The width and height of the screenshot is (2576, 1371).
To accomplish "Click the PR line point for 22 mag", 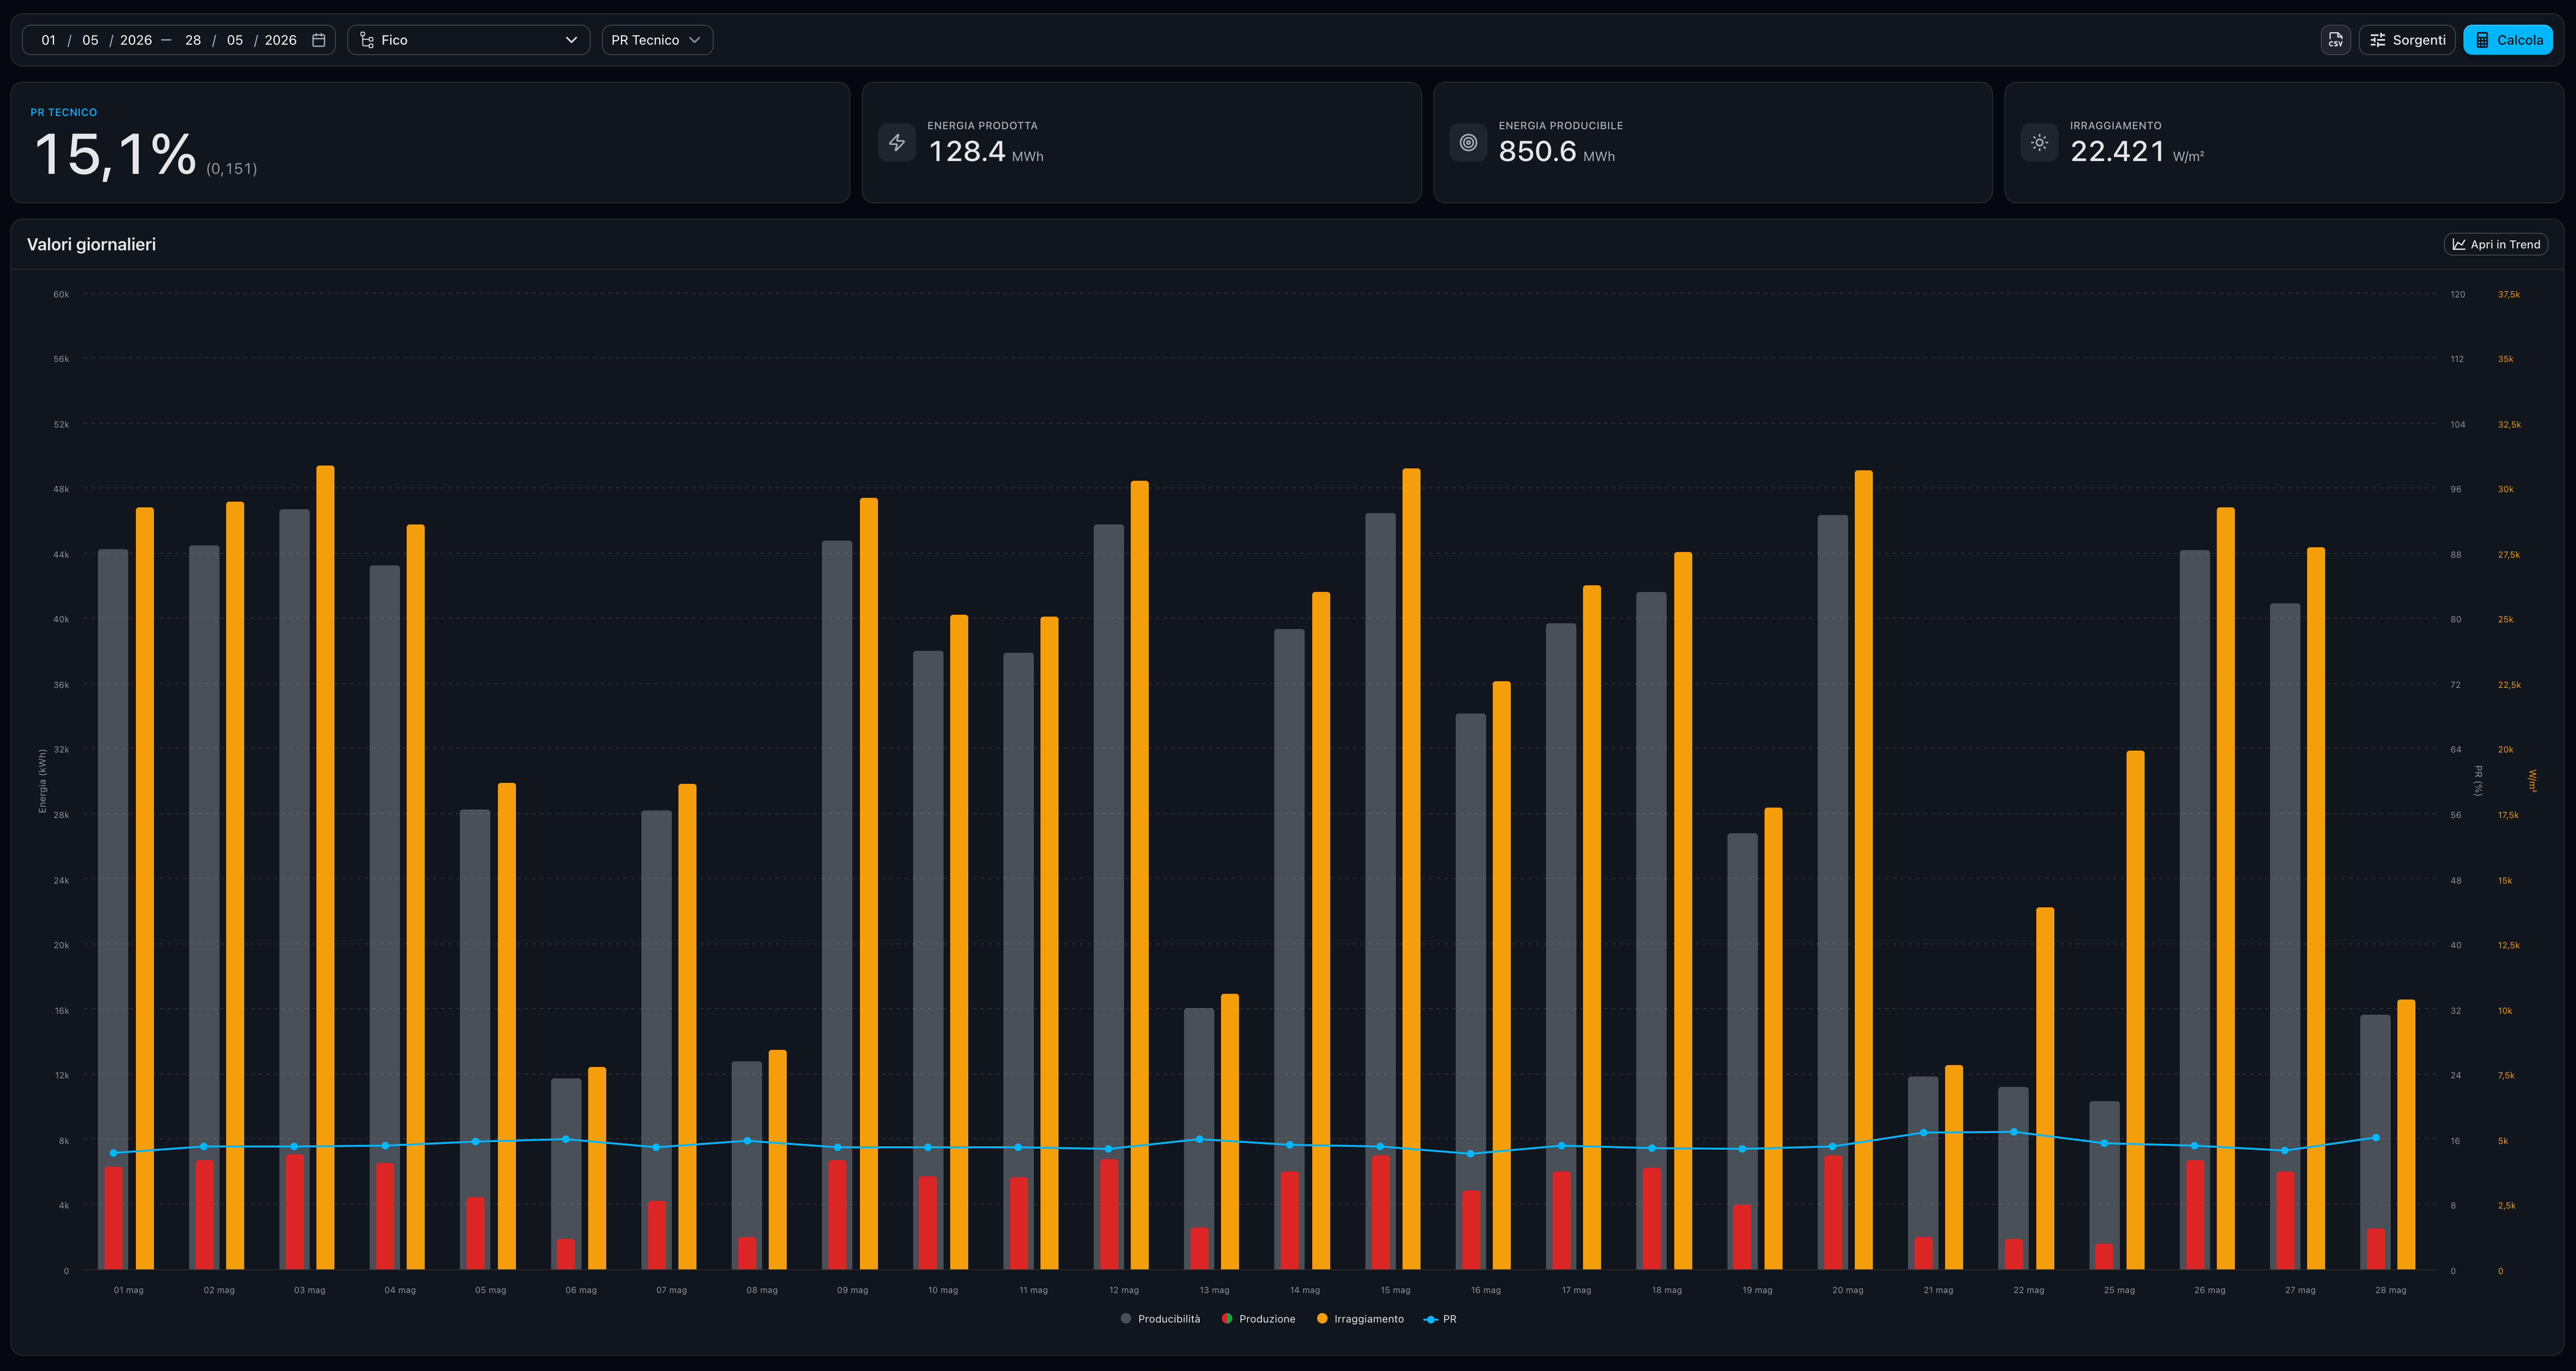I will [x=2014, y=1132].
